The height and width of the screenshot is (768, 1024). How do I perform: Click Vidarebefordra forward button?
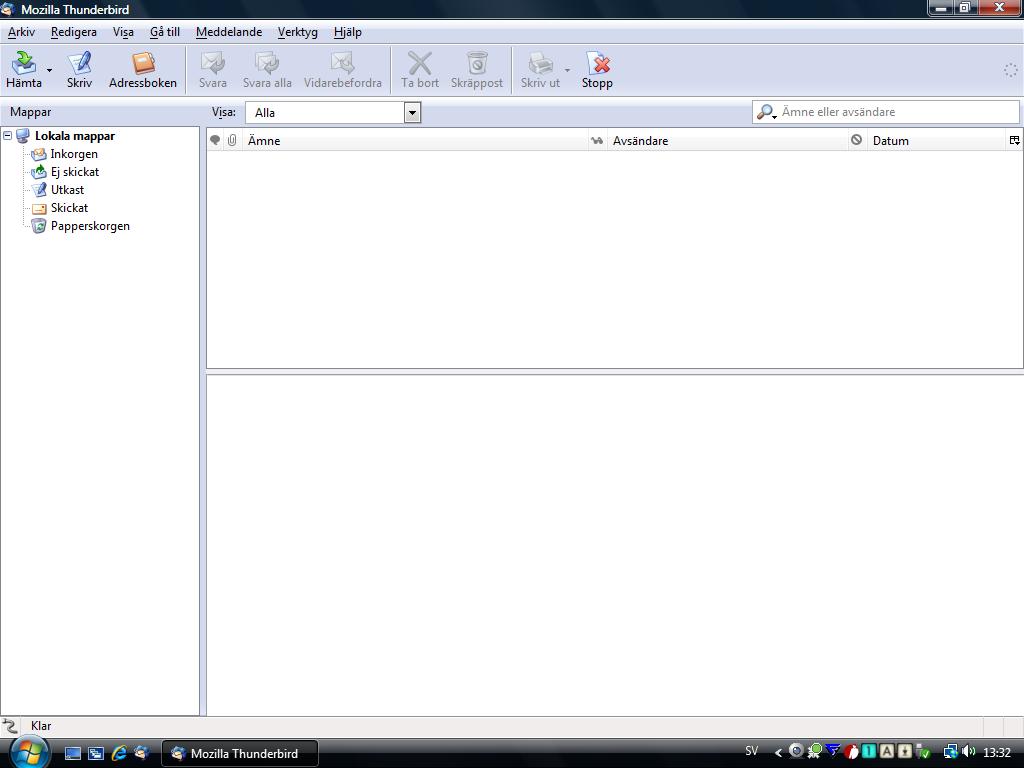coord(342,70)
